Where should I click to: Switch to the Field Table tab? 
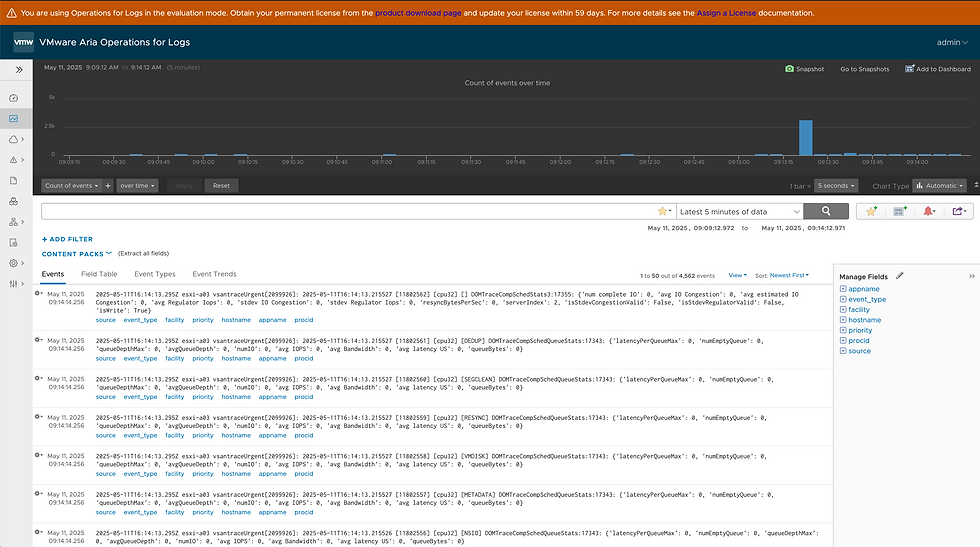point(99,274)
